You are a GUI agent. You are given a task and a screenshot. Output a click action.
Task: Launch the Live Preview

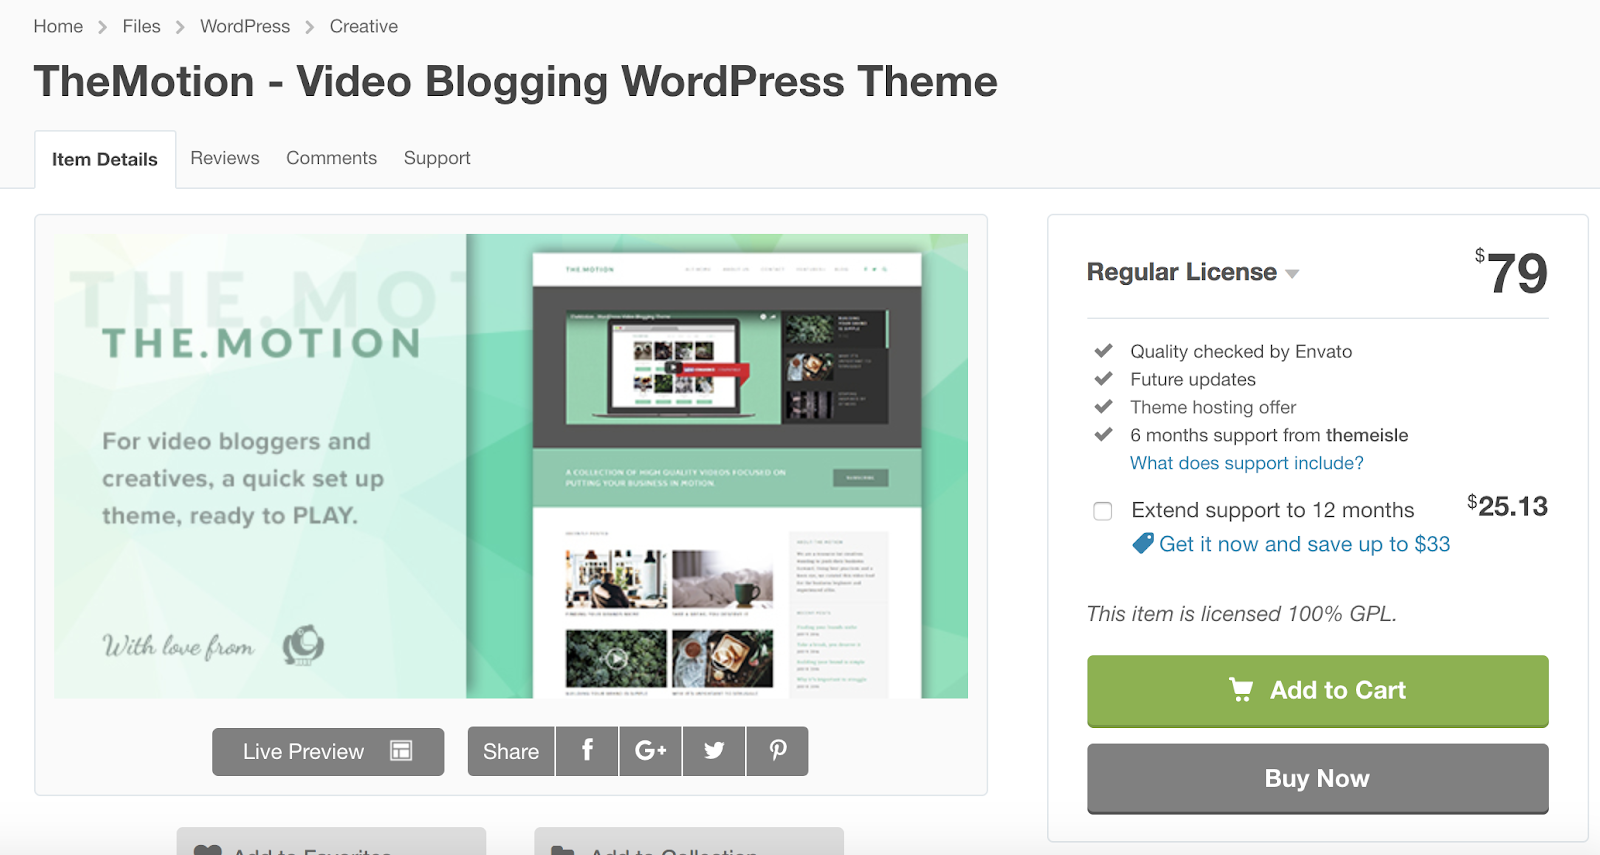click(328, 751)
